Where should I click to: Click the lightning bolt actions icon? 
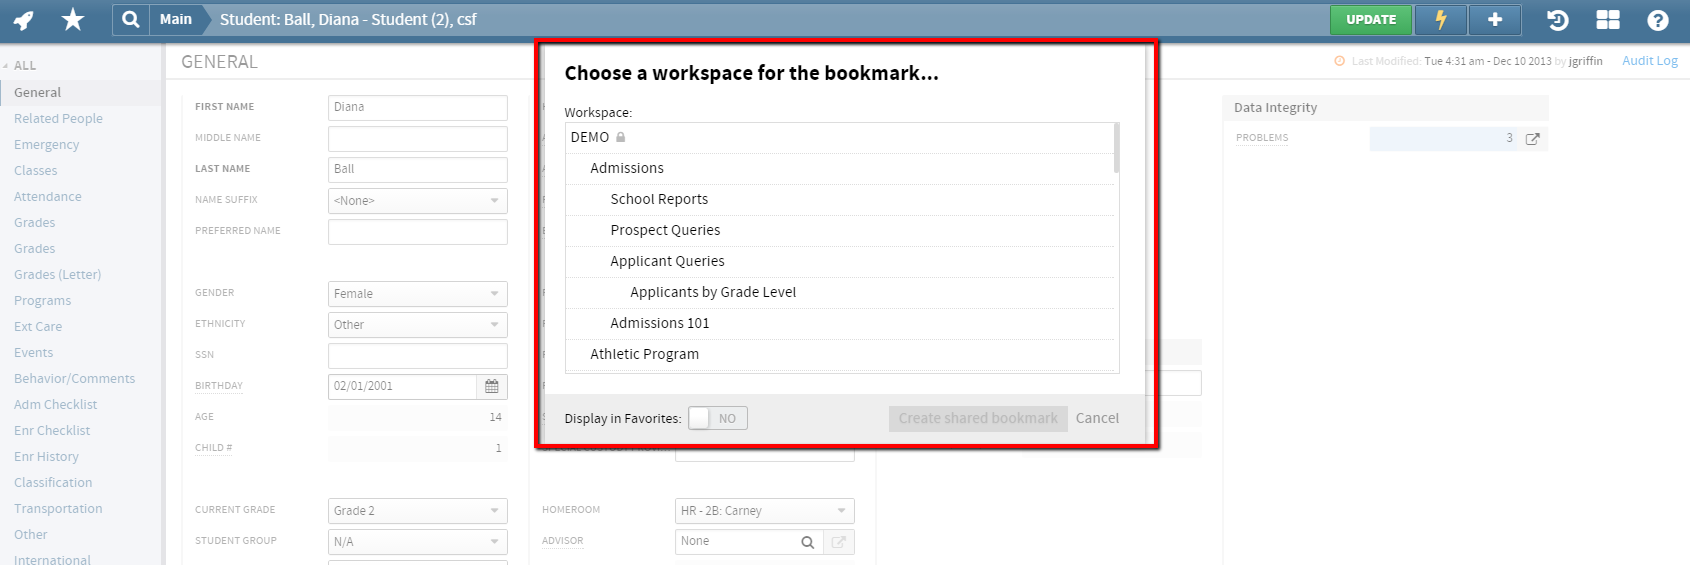1441,20
